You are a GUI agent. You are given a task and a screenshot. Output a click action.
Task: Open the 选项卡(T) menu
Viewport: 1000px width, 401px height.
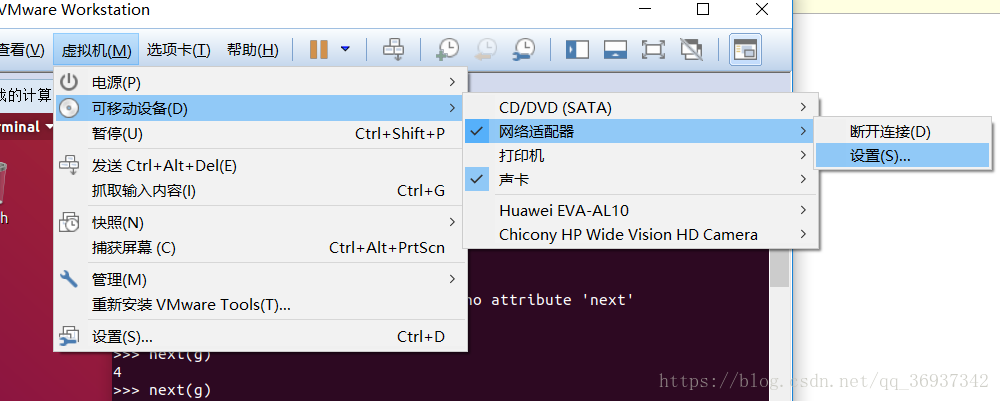click(x=179, y=50)
